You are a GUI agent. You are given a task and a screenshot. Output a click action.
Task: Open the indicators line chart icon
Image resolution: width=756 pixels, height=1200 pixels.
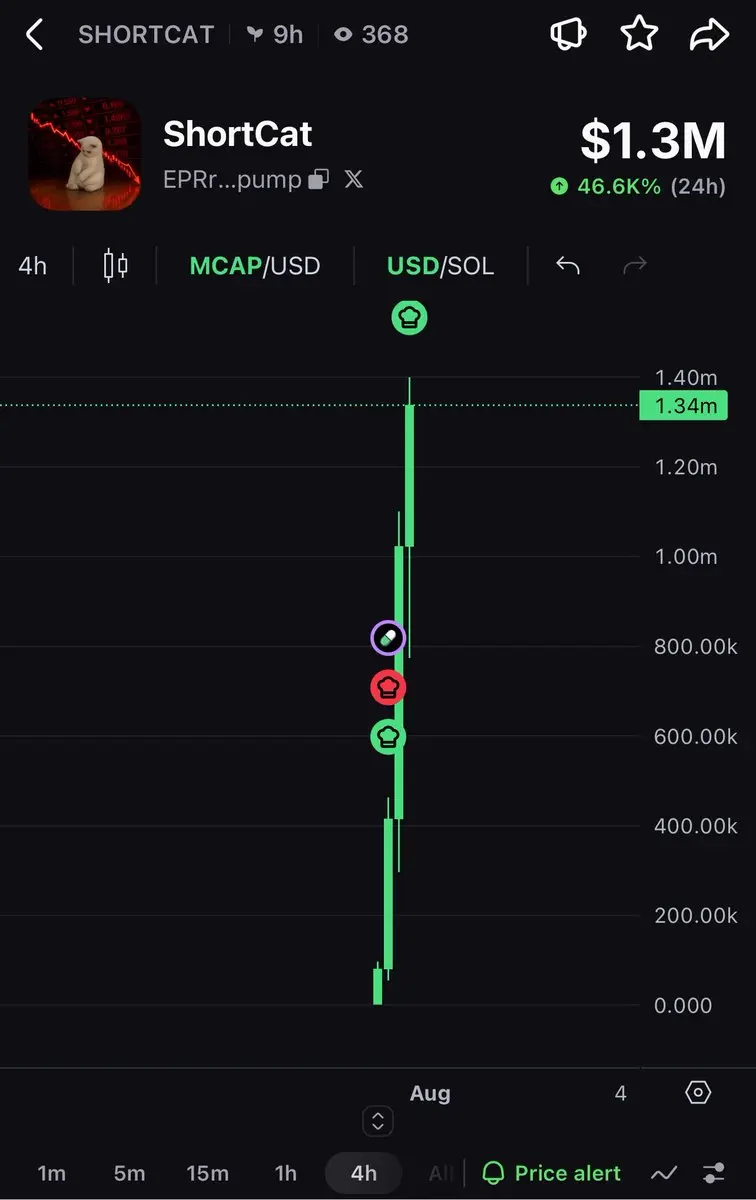point(663,1173)
